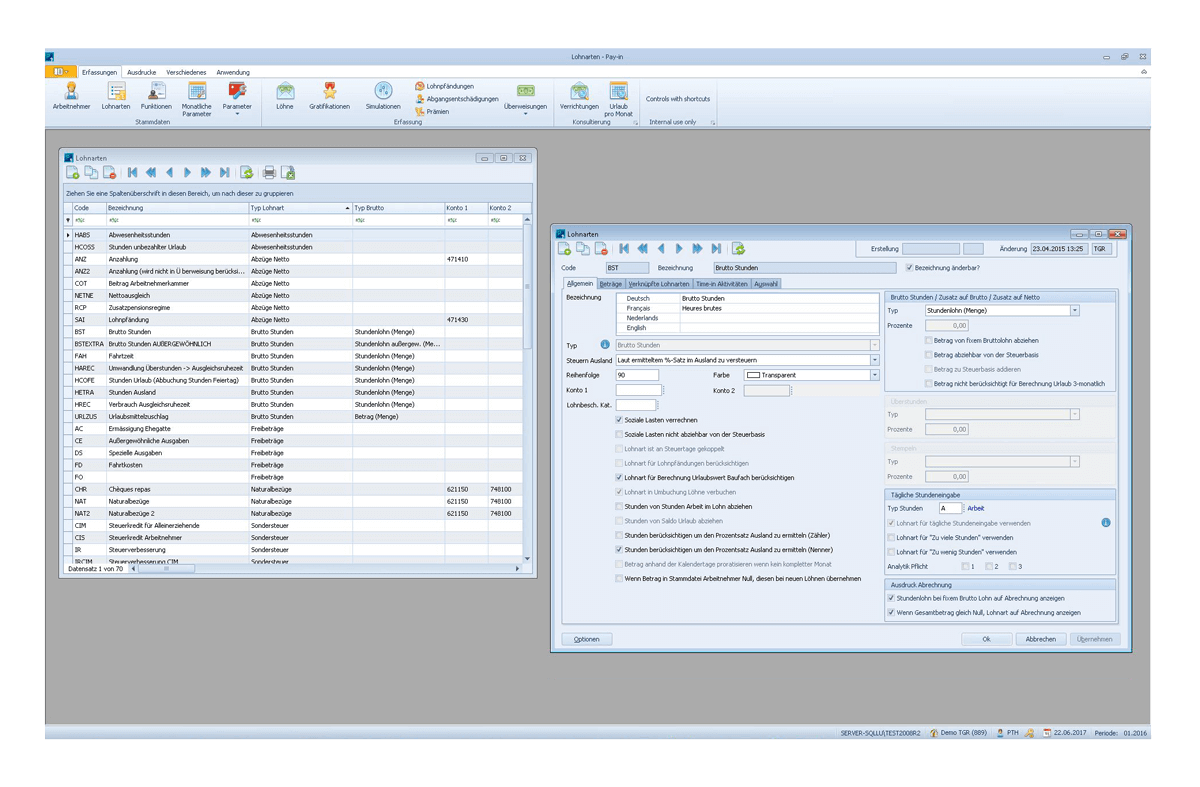Go to the next record in the Lohnarten detail window

click(x=679, y=249)
